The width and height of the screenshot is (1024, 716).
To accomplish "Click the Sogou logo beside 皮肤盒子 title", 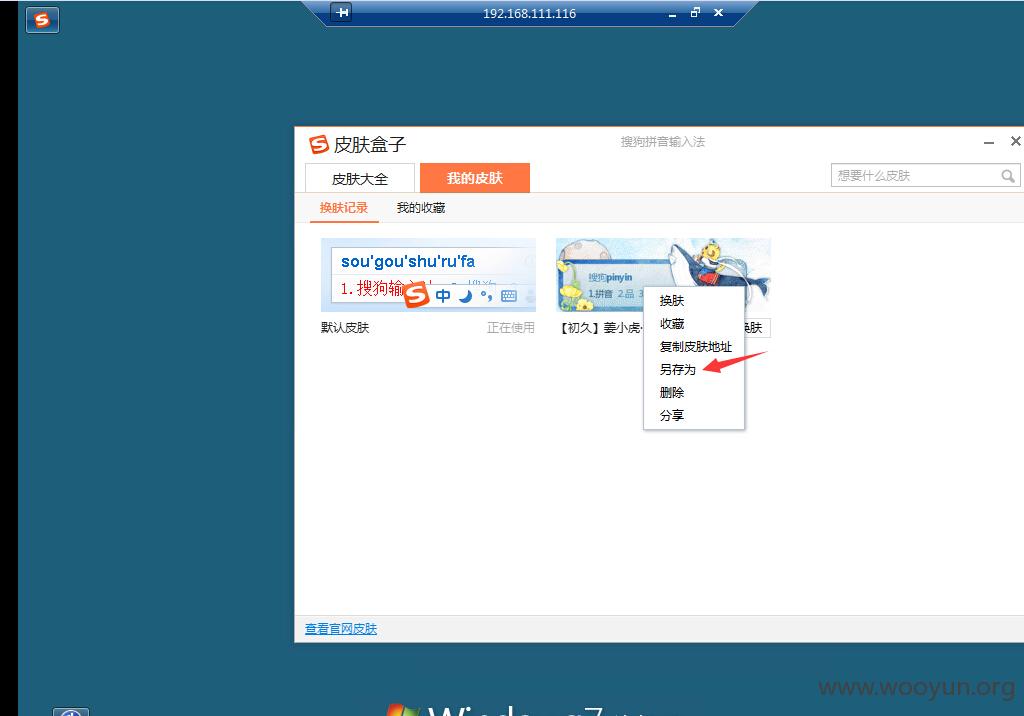I will click(x=319, y=144).
